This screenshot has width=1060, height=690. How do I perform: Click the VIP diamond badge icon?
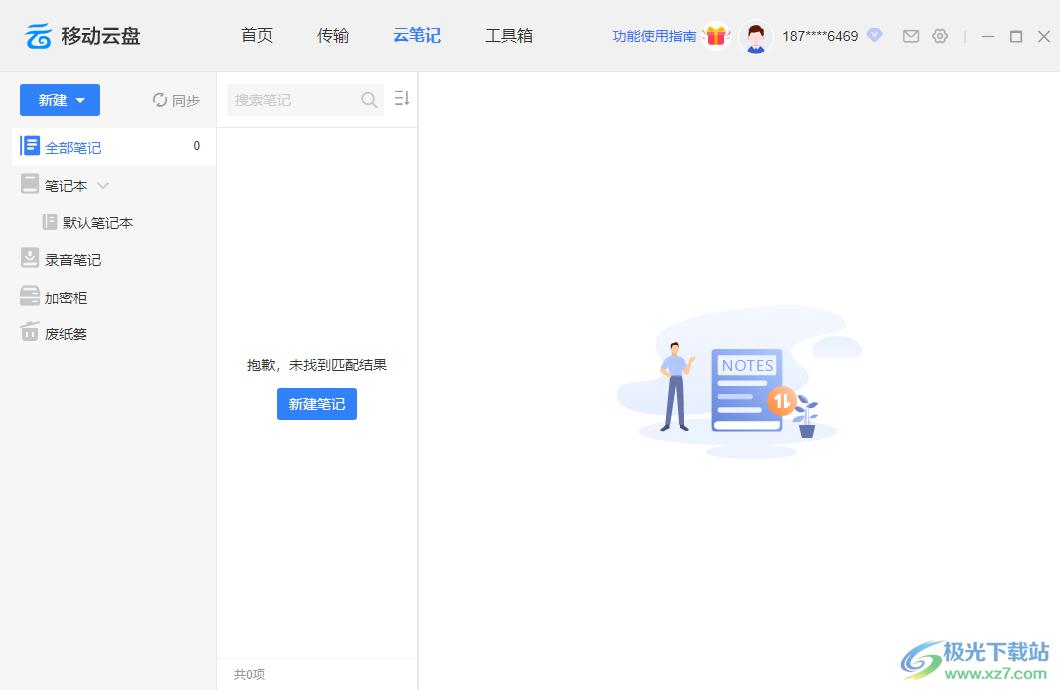[874, 35]
